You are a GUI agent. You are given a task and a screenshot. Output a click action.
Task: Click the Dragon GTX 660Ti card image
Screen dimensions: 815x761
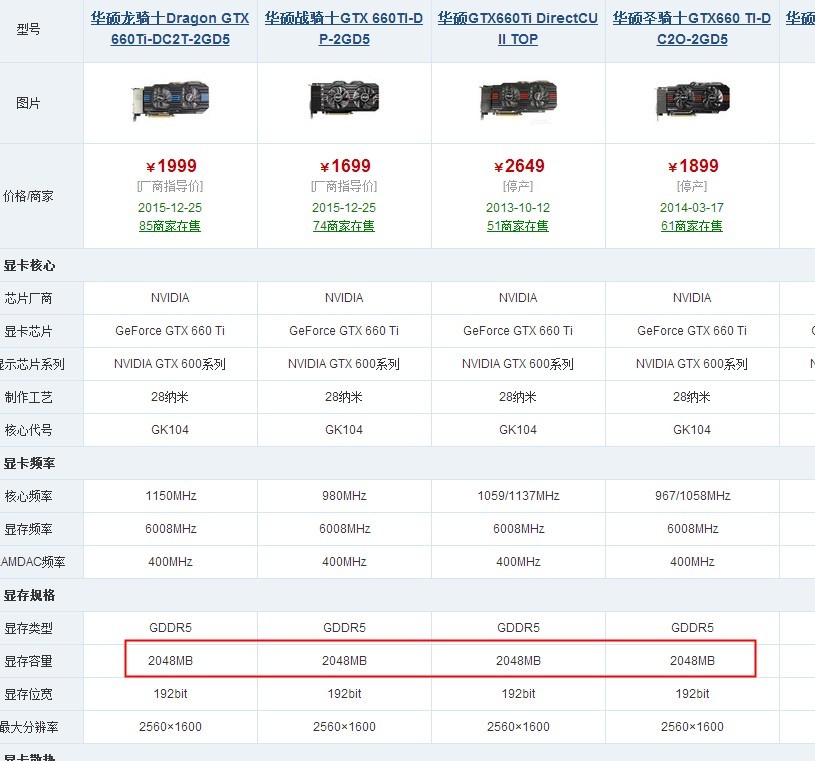[x=170, y=100]
